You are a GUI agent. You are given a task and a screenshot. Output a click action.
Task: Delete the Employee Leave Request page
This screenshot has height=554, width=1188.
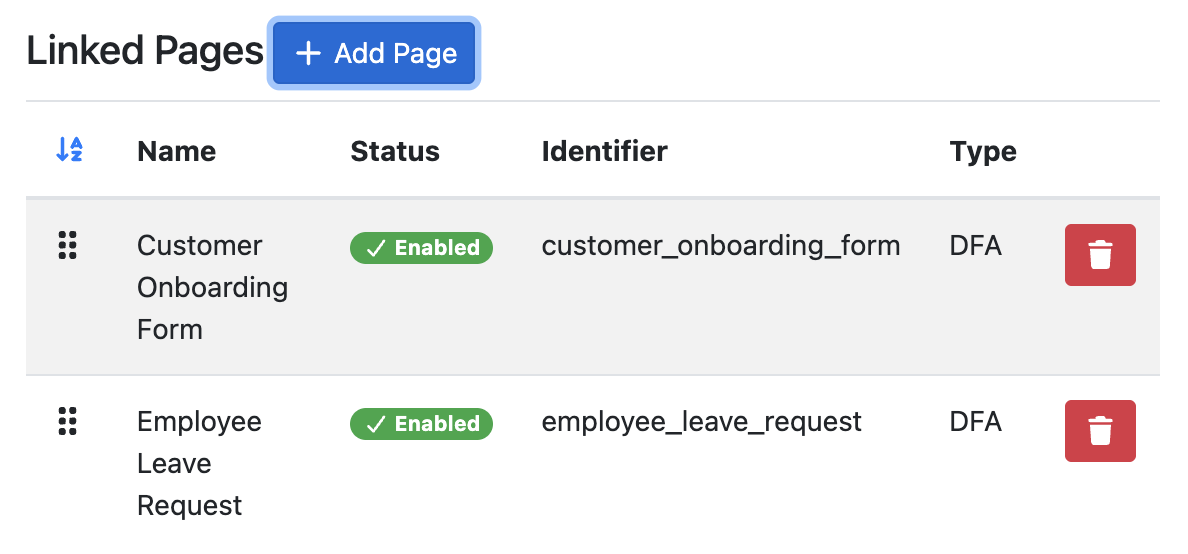click(1100, 430)
